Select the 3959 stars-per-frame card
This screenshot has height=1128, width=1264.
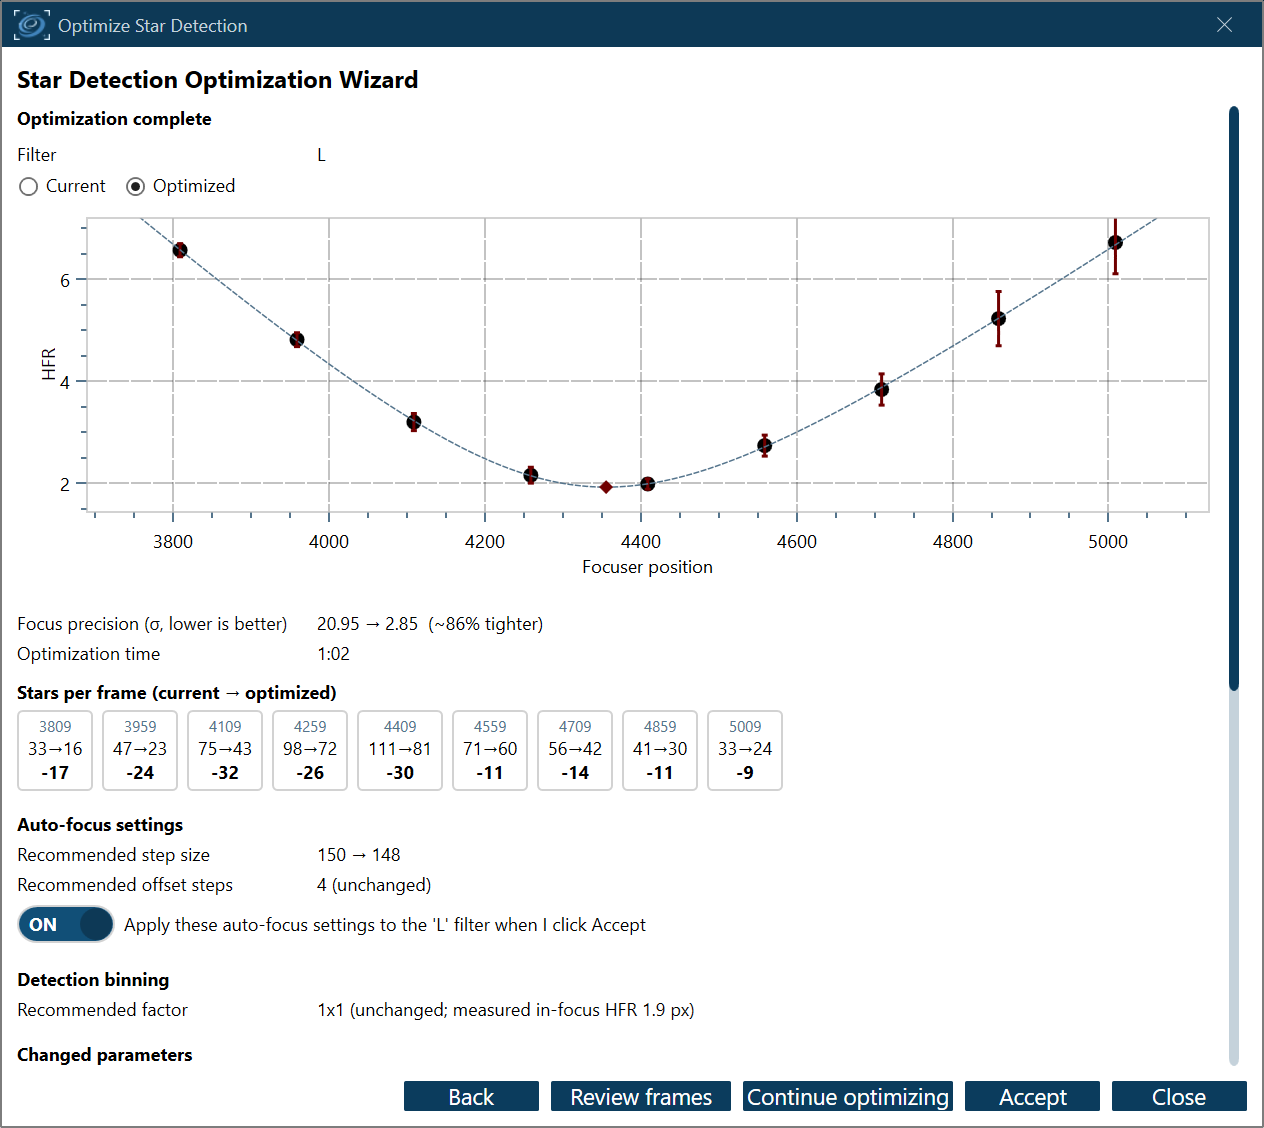(x=140, y=751)
